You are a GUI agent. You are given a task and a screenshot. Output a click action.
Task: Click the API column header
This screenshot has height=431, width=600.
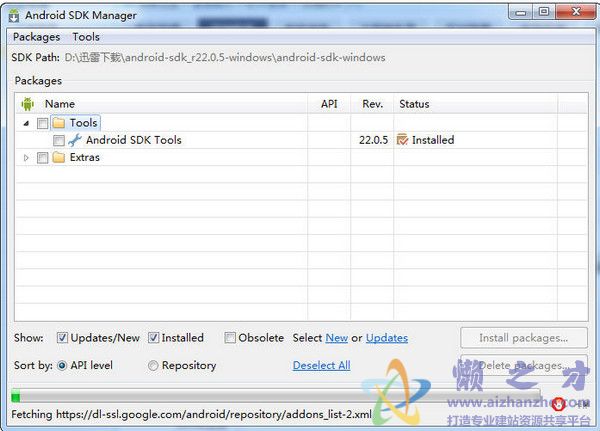[x=329, y=104]
